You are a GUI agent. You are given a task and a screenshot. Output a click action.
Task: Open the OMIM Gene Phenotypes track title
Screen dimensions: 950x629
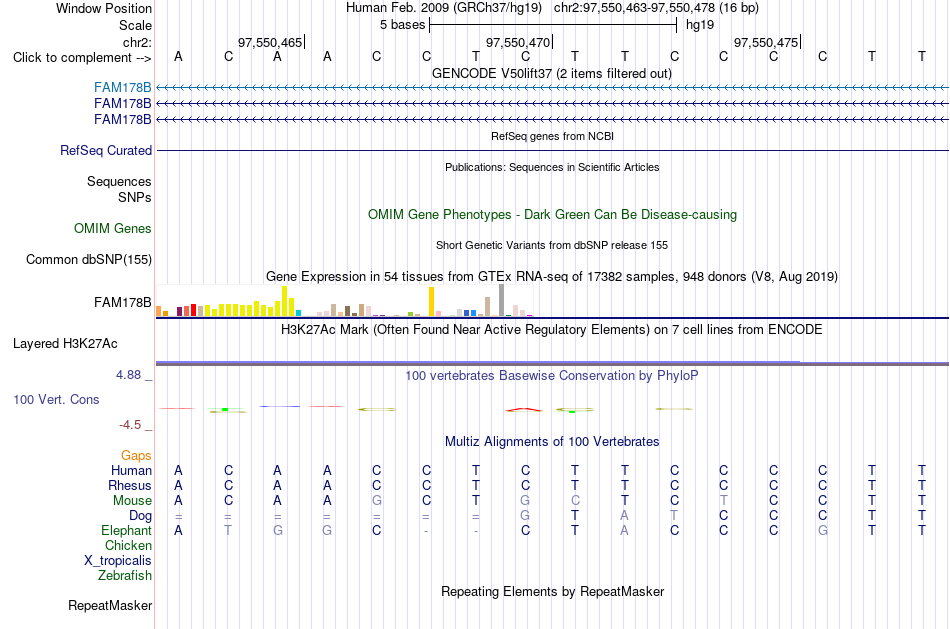(x=552, y=215)
